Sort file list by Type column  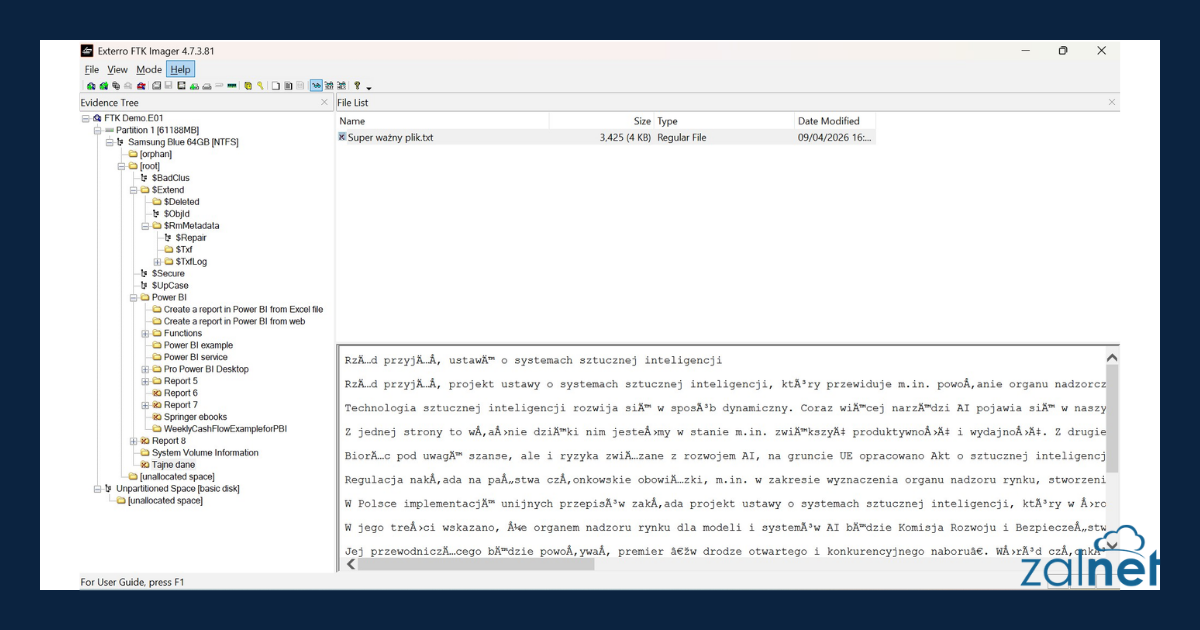723,121
